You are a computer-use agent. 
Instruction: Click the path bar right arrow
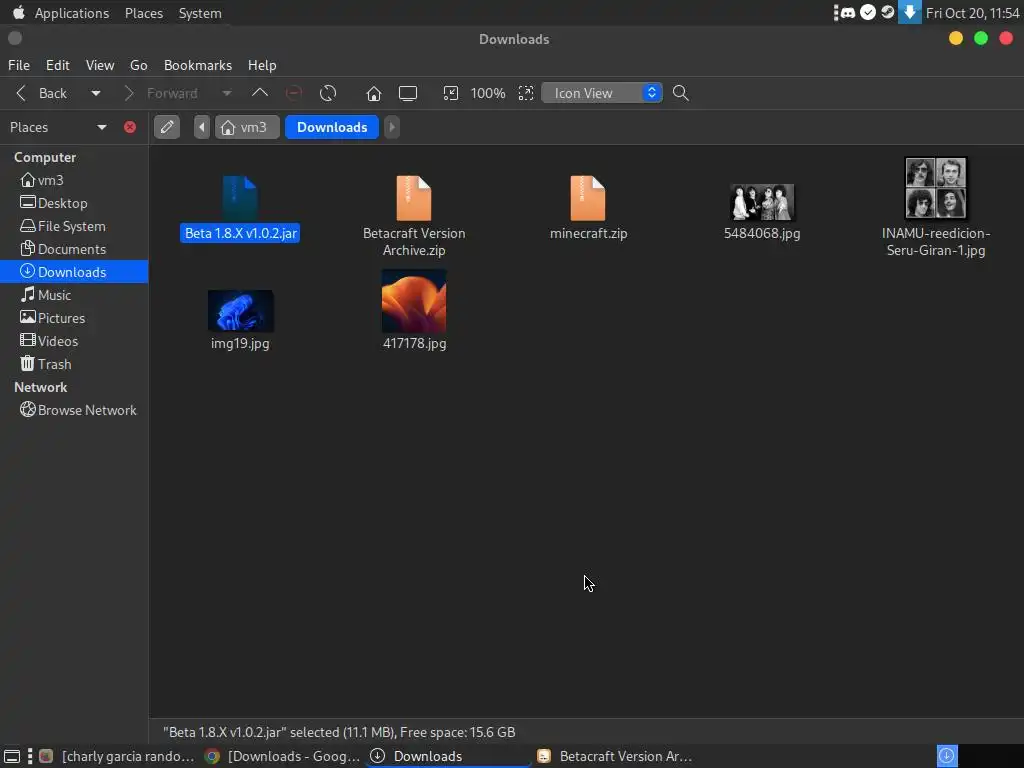(392, 127)
